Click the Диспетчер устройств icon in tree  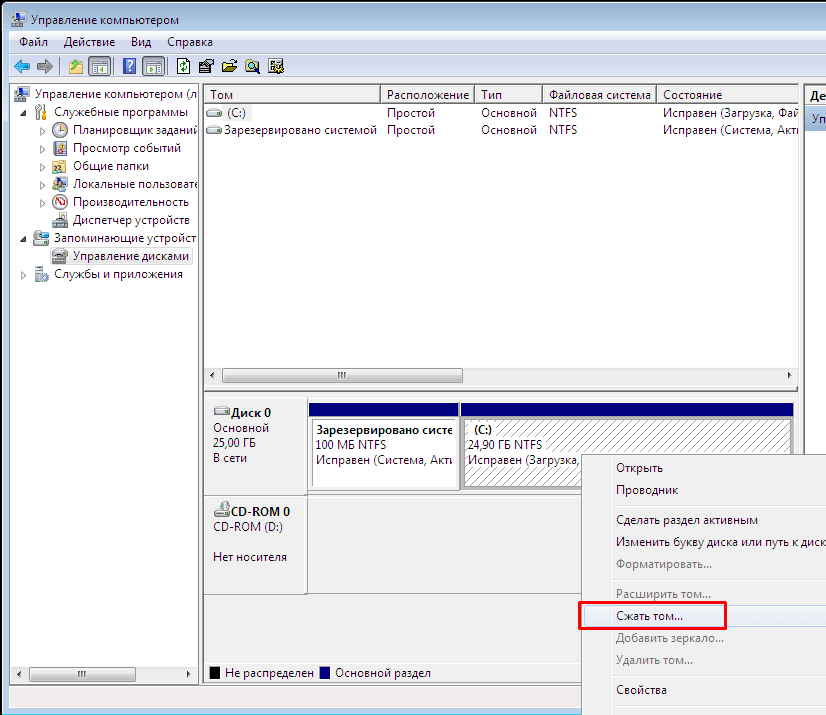60,220
